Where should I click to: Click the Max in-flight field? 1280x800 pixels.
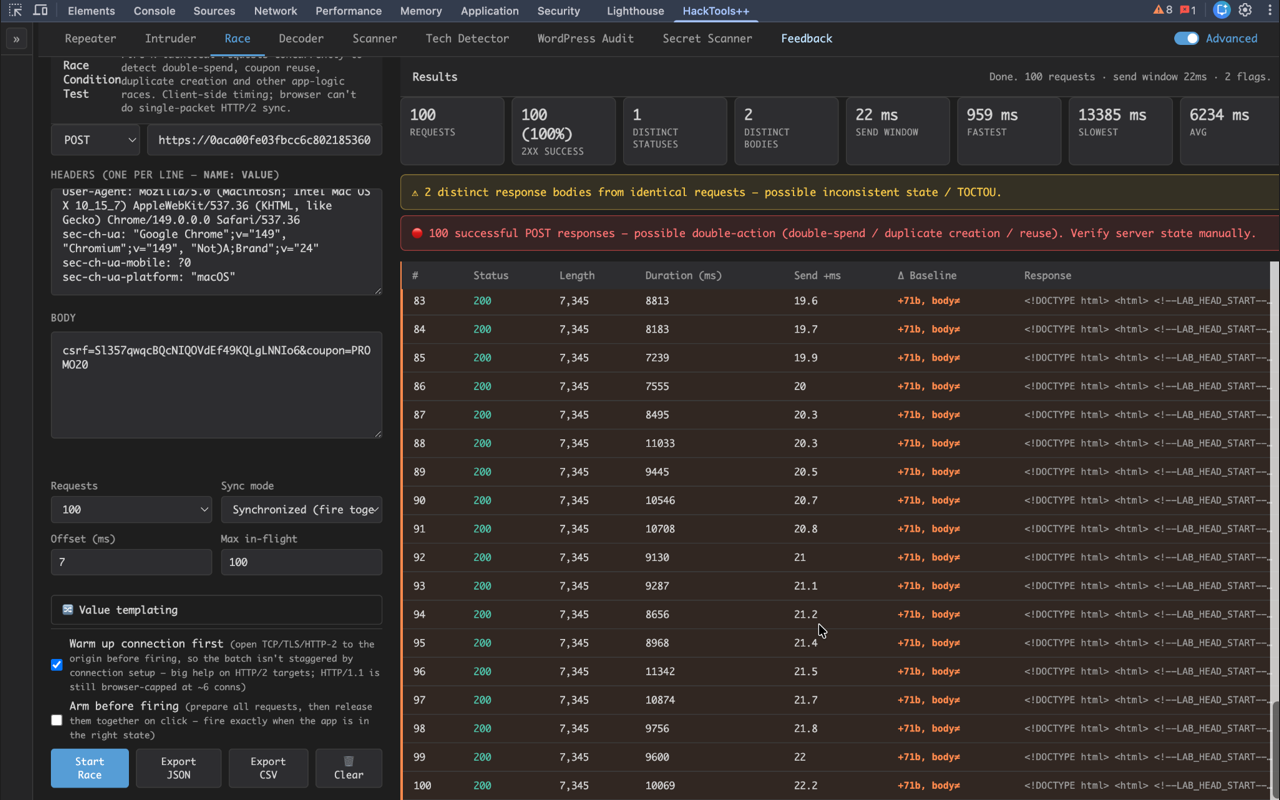[x=301, y=562]
